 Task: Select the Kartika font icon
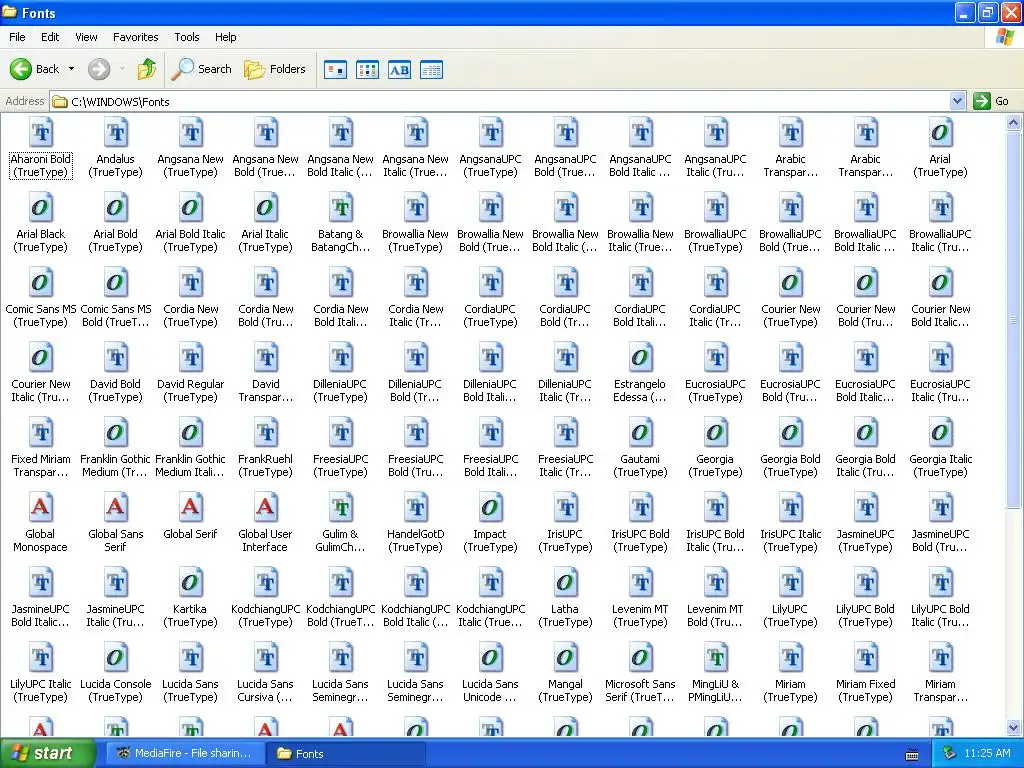coord(190,583)
